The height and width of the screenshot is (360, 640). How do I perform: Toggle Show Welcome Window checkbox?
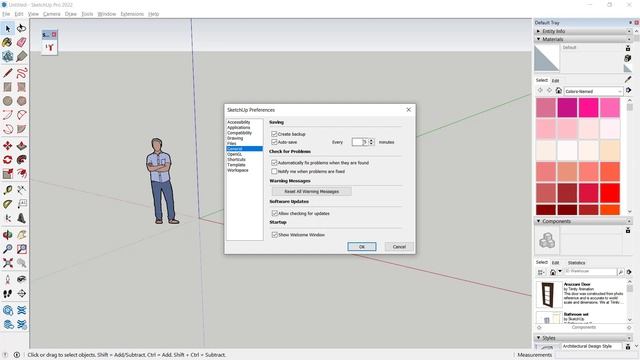(274, 235)
